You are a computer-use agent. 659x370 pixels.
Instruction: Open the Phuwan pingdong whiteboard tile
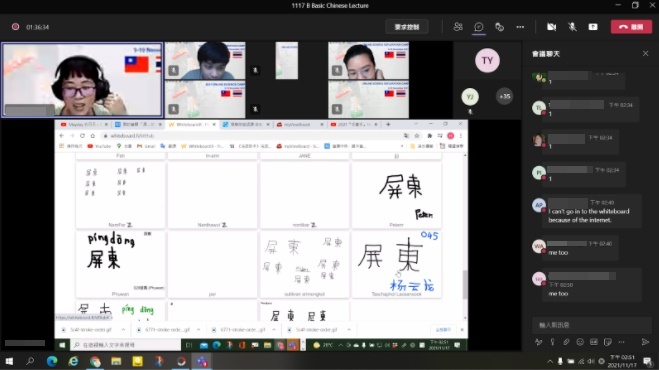[120, 264]
